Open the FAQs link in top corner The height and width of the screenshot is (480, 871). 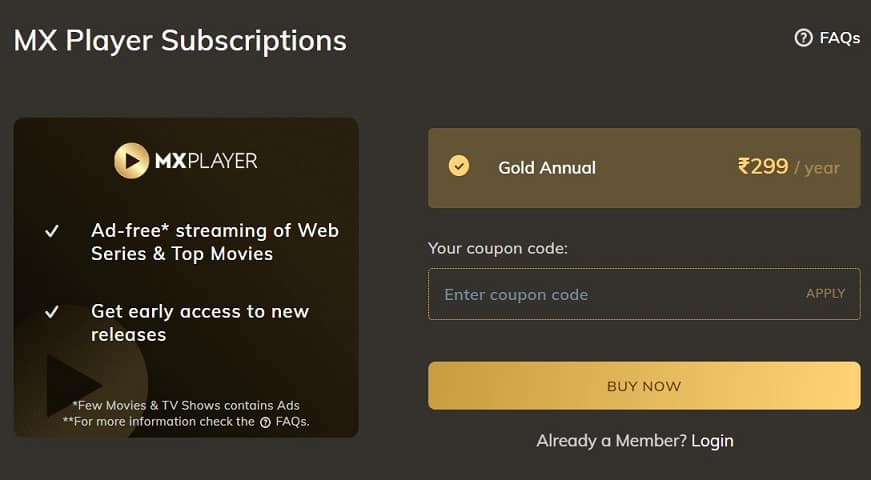coord(839,38)
